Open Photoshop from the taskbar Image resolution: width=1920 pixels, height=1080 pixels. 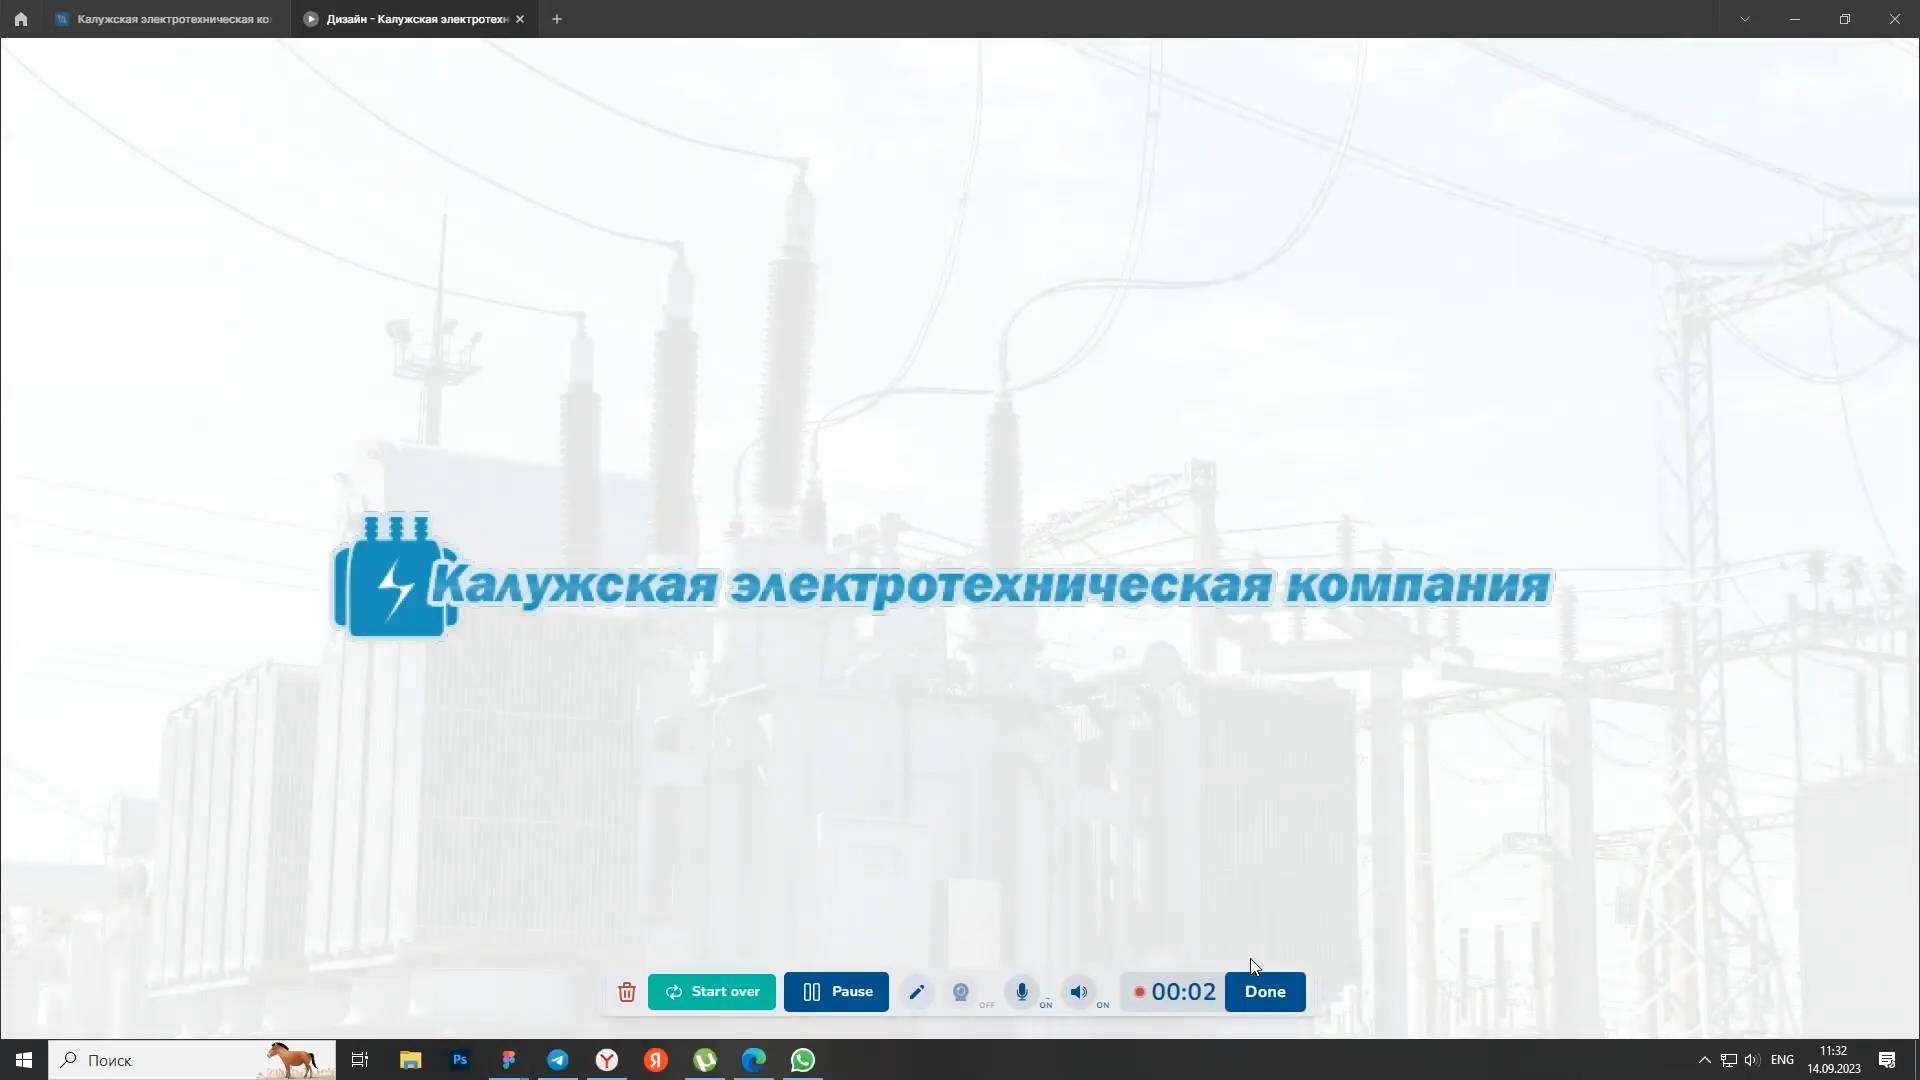tap(459, 1059)
